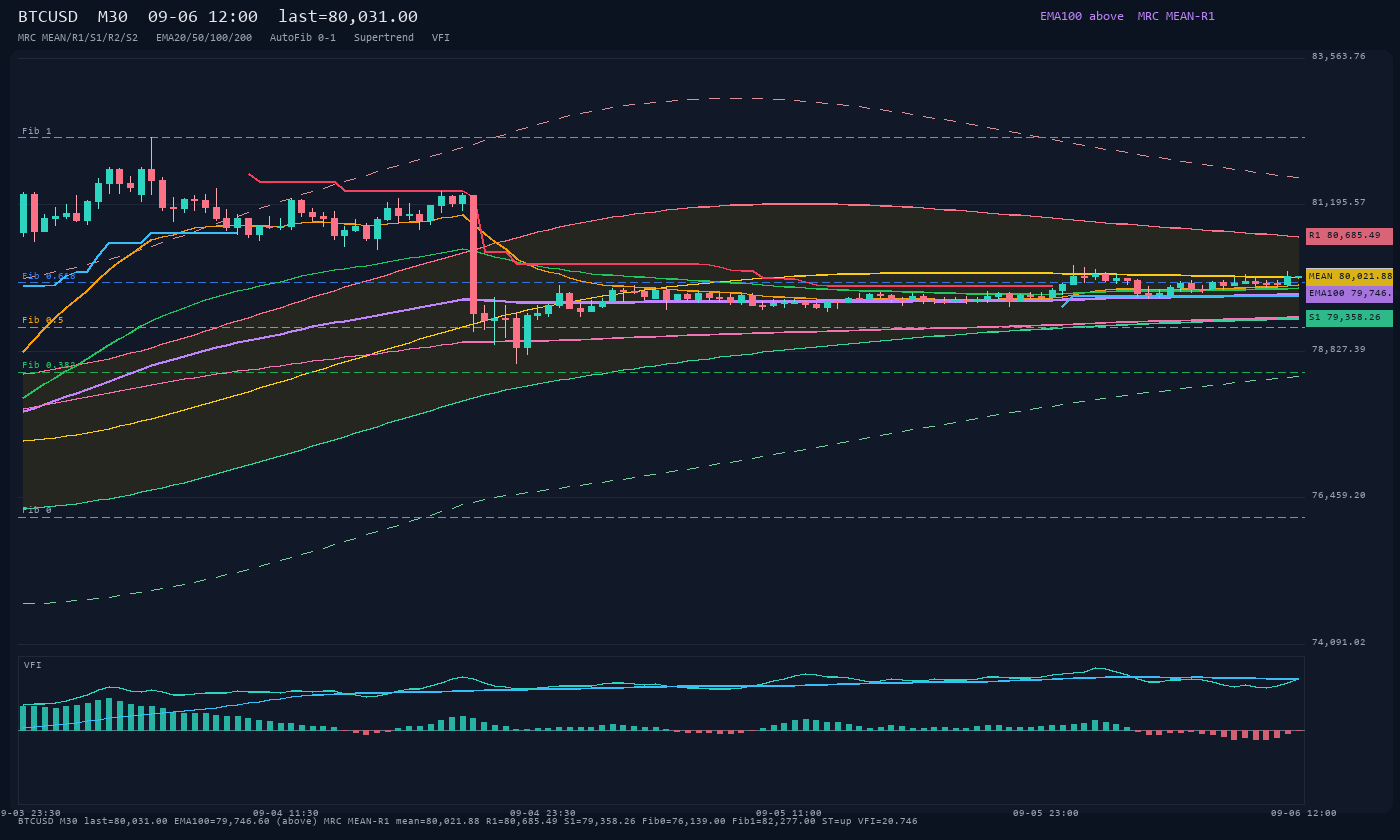Click the last=80,031.00 price in the title
This screenshot has width=1400, height=840.
coord(348,17)
